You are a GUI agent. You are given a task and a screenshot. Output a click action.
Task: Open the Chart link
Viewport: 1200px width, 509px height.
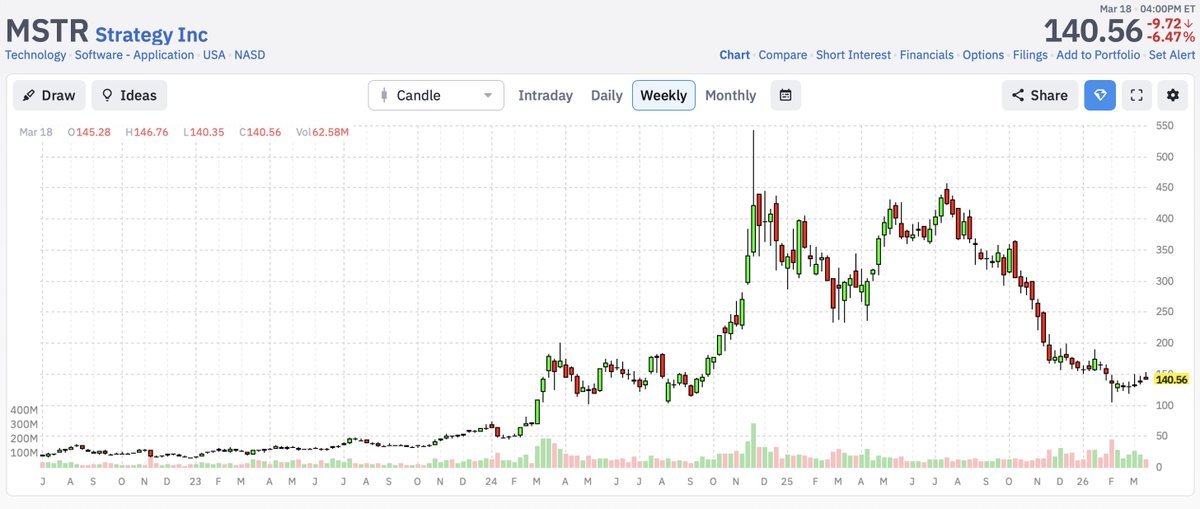pos(735,55)
